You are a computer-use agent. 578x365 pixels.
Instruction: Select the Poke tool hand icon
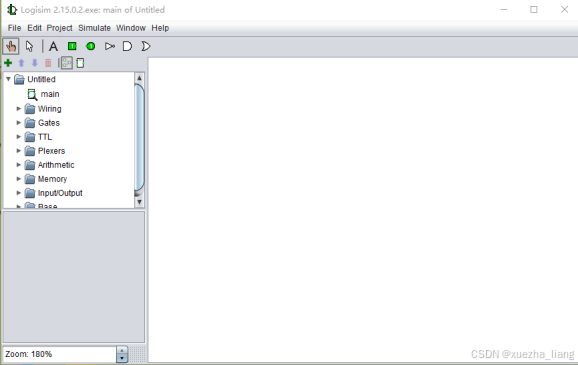11,46
